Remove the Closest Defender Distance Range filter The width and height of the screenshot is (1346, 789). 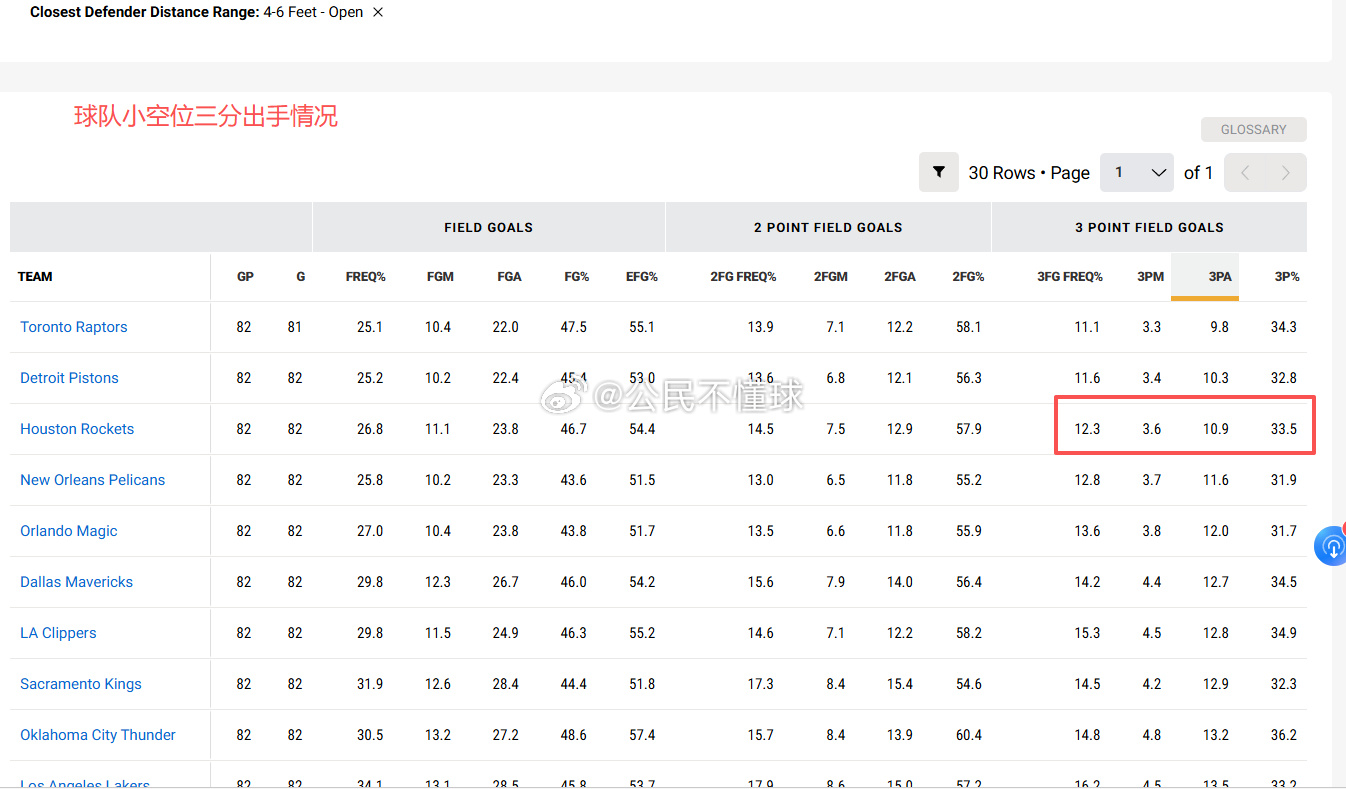pos(377,12)
